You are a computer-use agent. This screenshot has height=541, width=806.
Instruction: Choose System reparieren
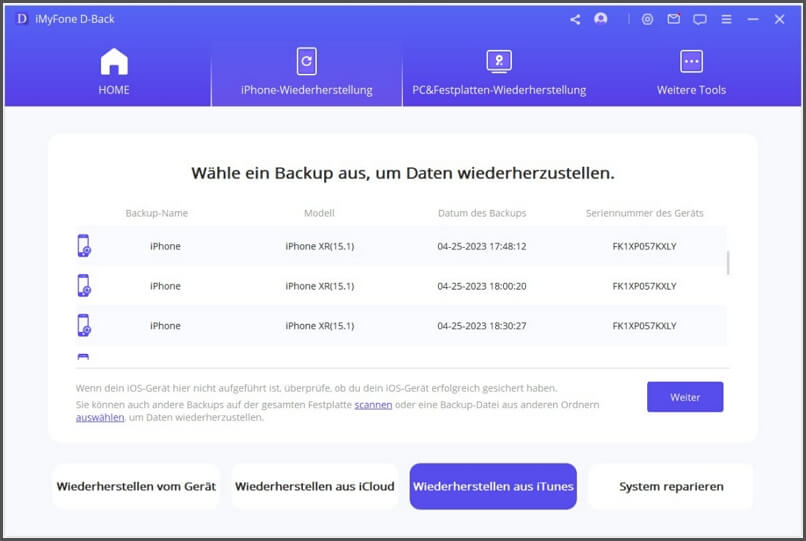[671, 486]
